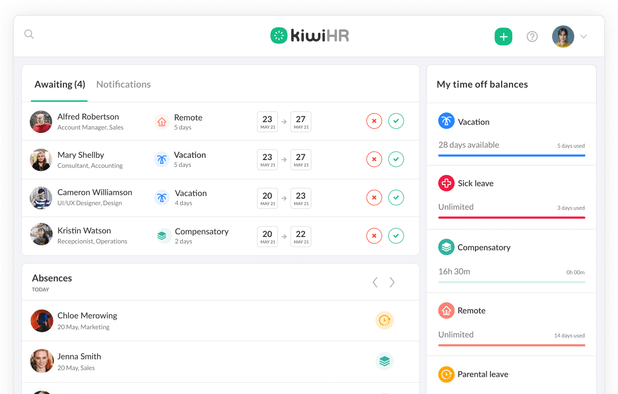Open Jenna Smith's absence entry
Image resolution: width=618 pixels, height=394 pixels.
pyautogui.click(x=220, y=361)
